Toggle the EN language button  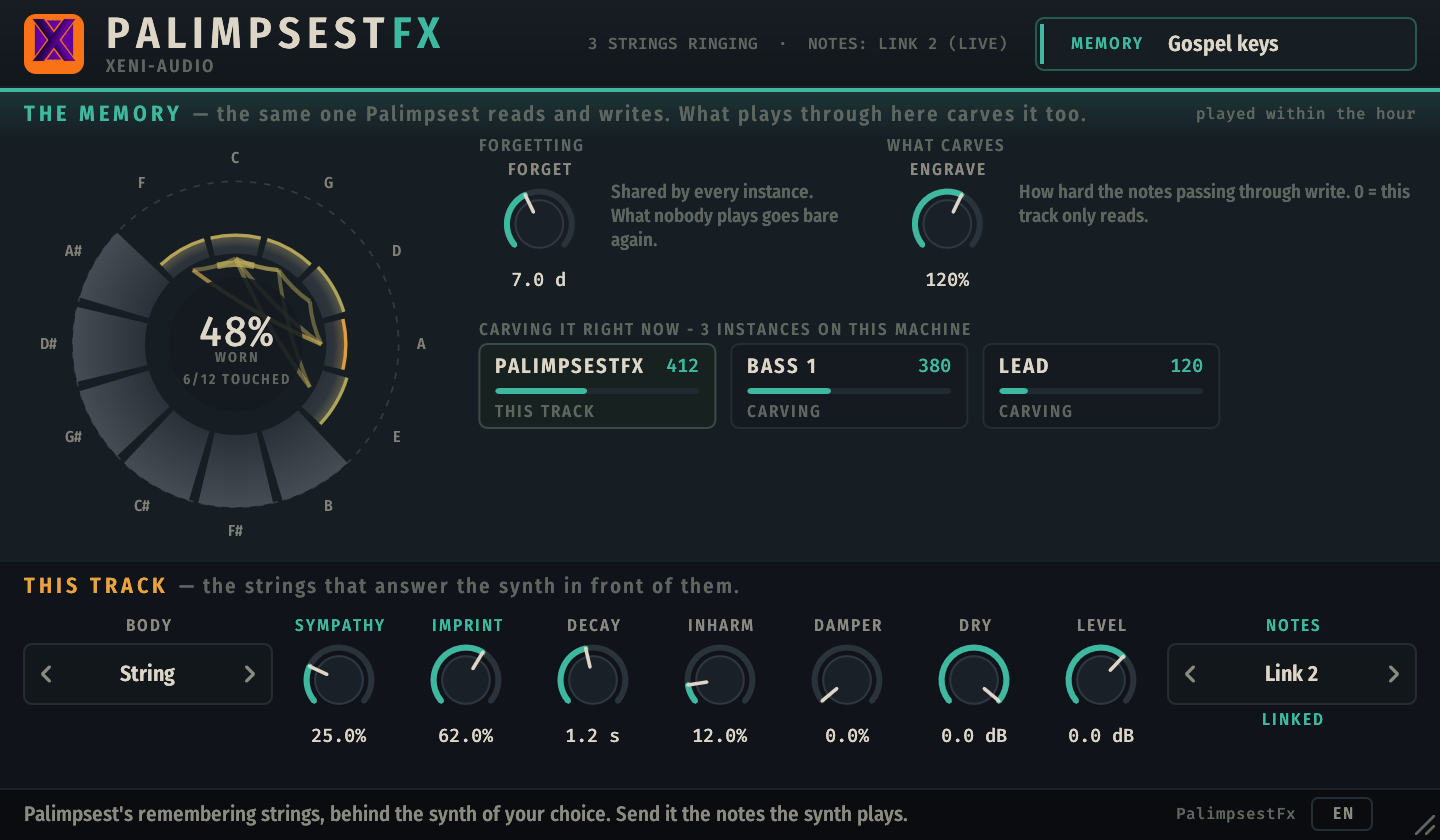1342,814
